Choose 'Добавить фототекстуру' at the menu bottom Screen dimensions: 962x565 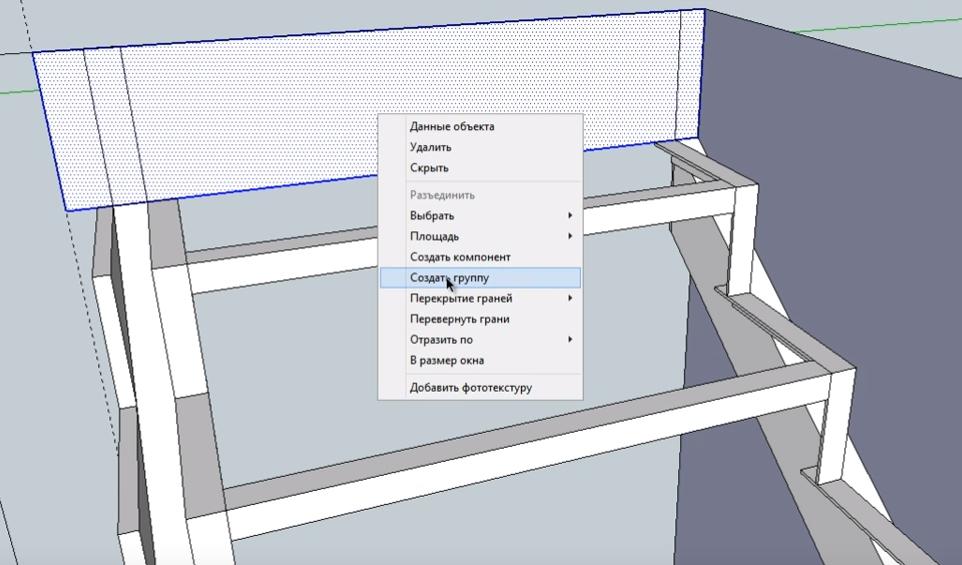pos(470,387)
